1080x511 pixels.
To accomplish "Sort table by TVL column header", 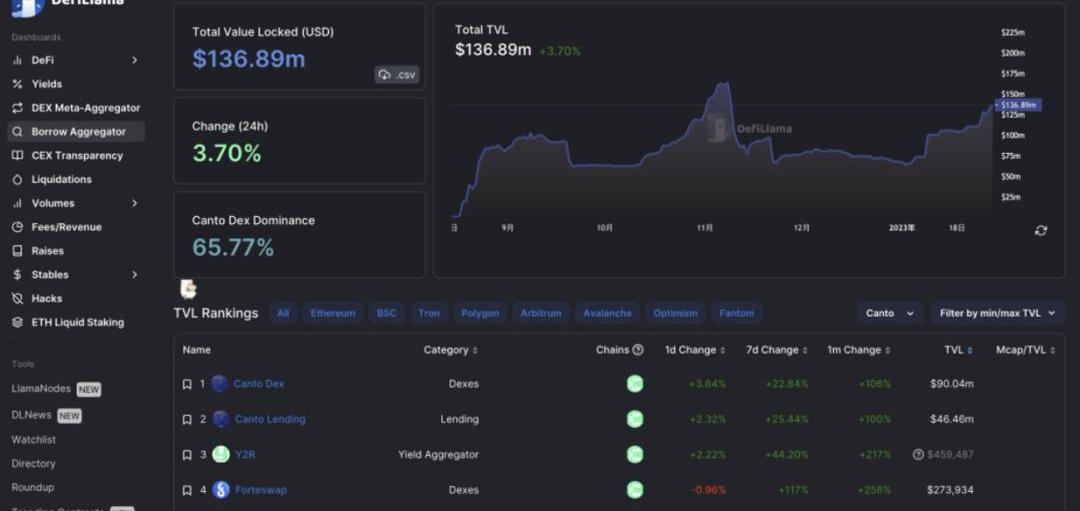I will tap(958, 350).
